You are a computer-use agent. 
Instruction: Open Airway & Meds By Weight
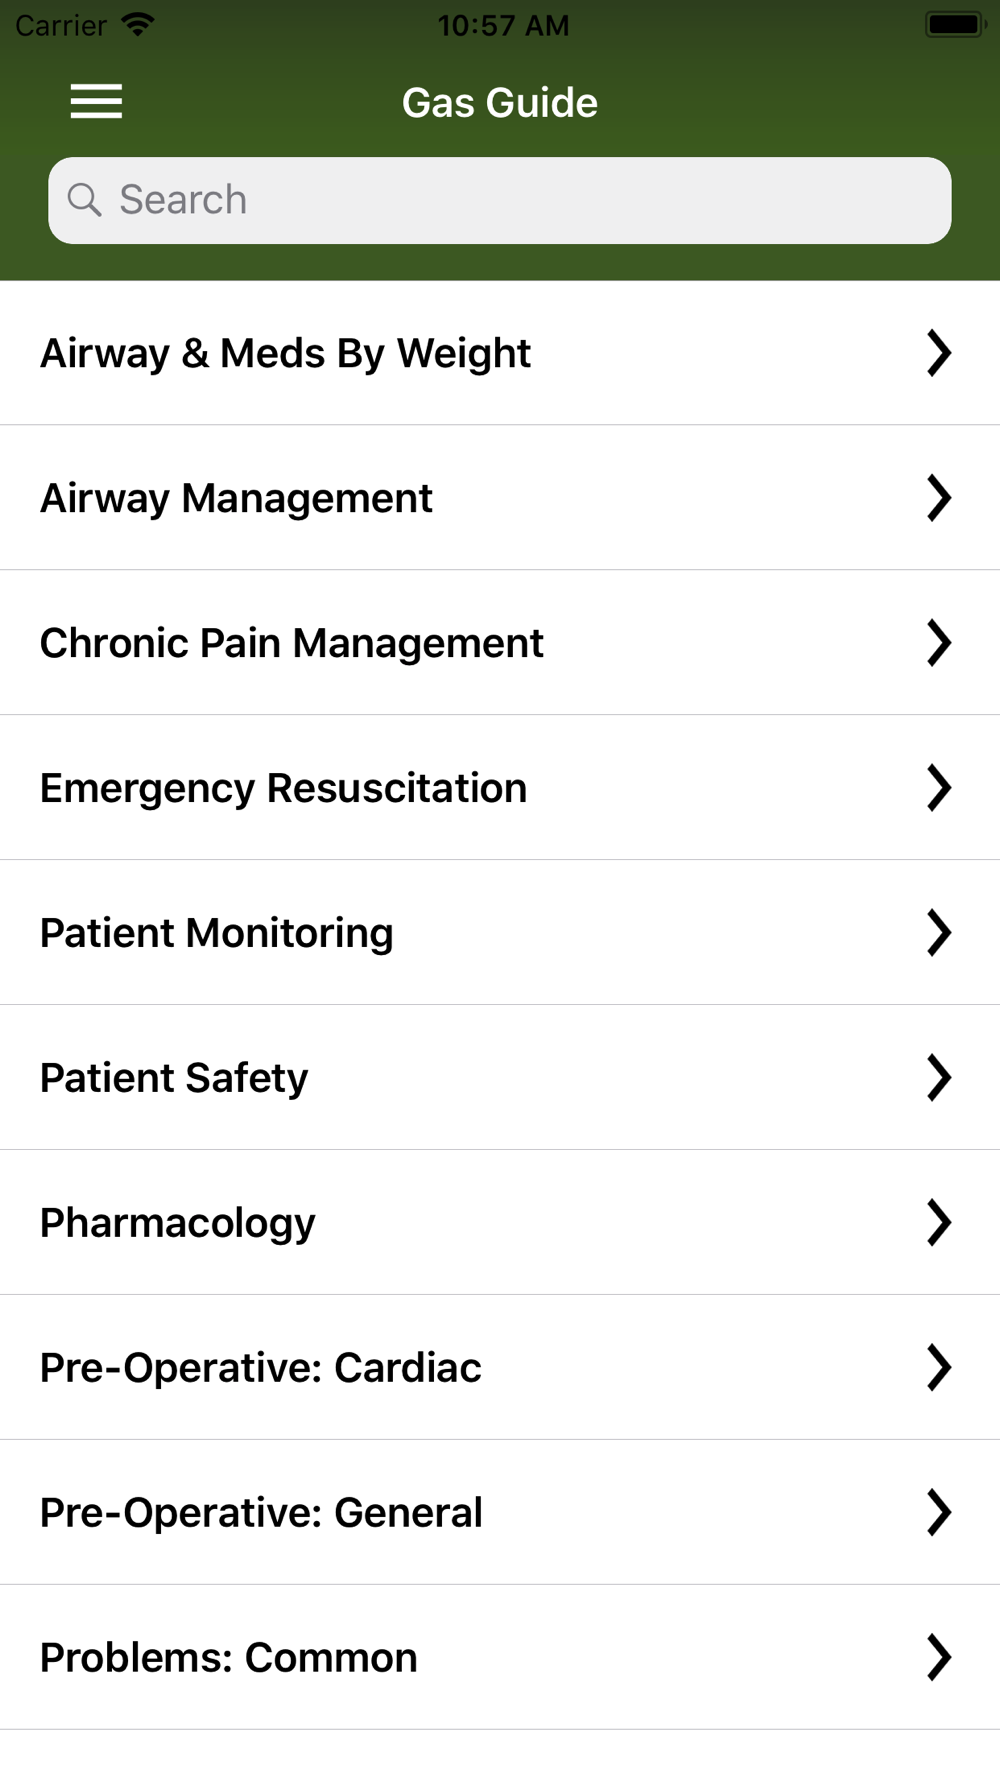tap(286, 353)
